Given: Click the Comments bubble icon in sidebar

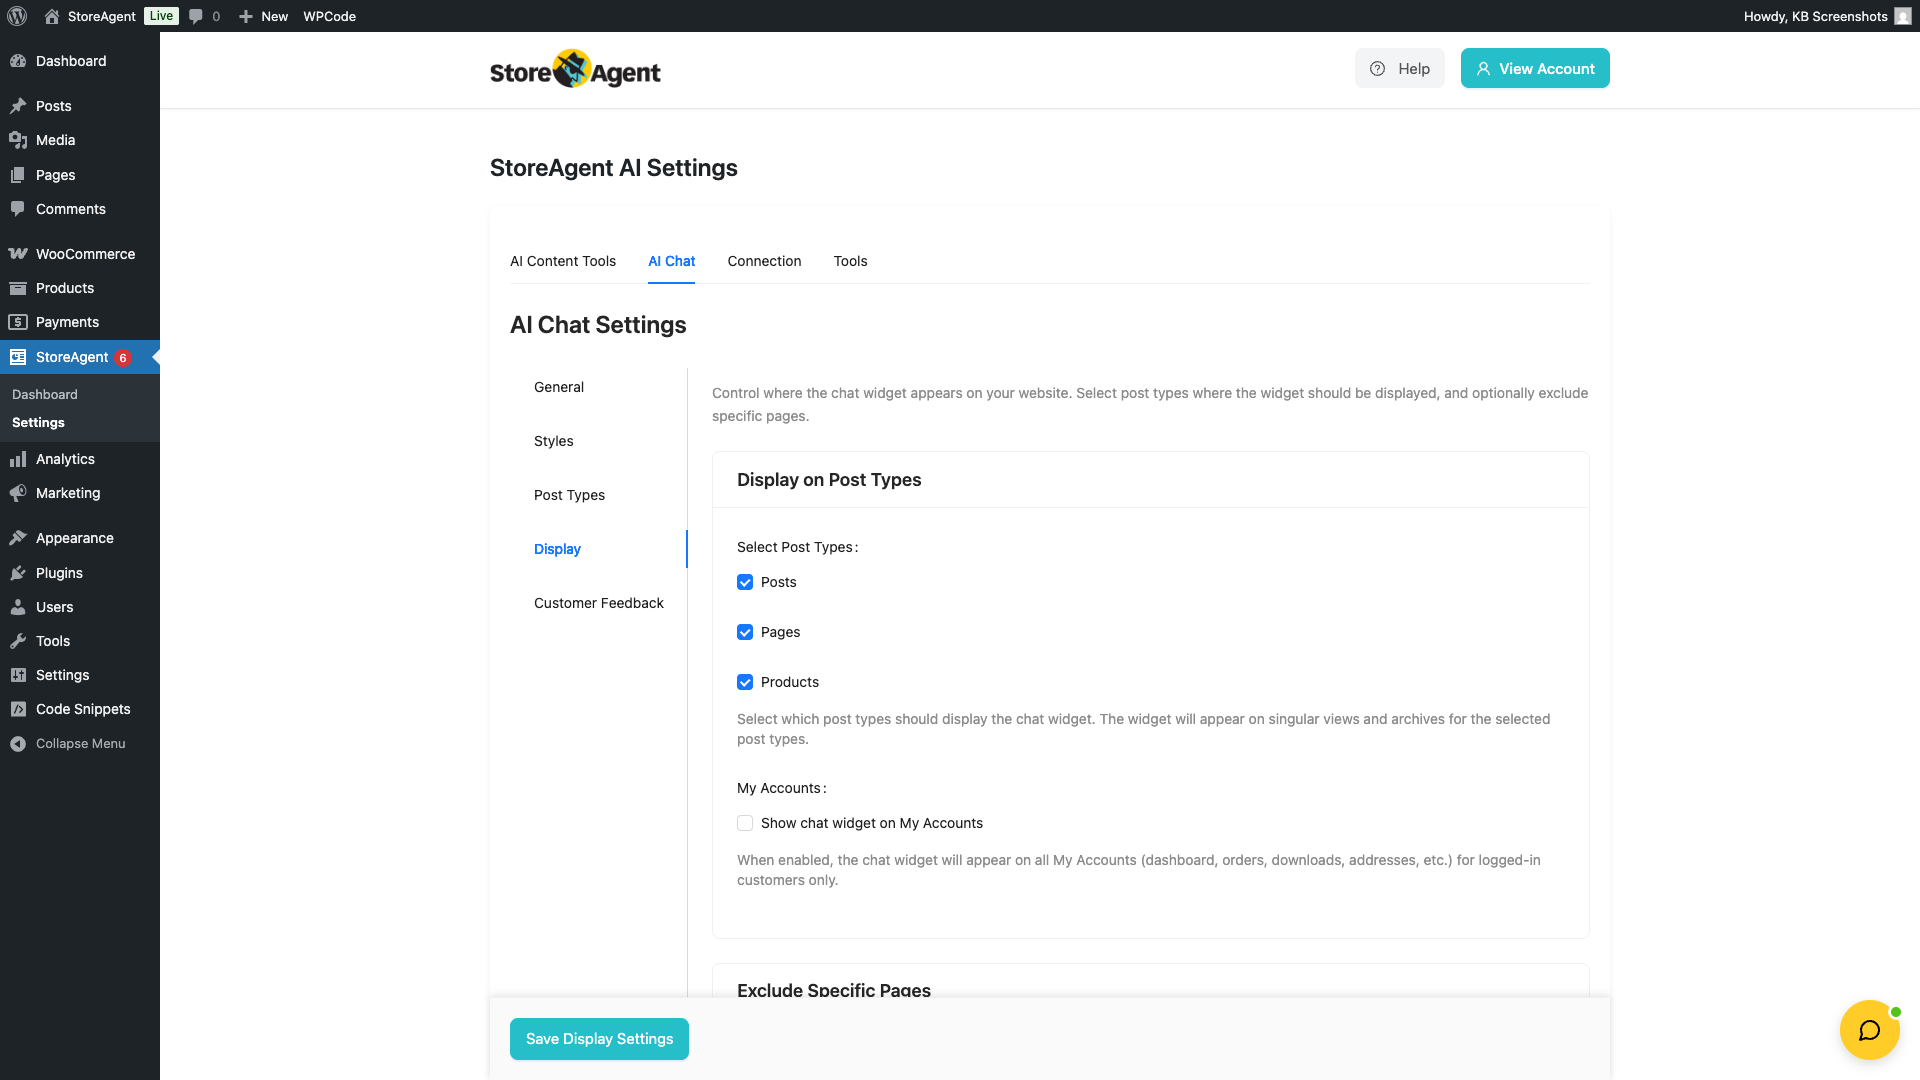Looking at the screenshot, I should pyautogui.click(x=18, y=209).
